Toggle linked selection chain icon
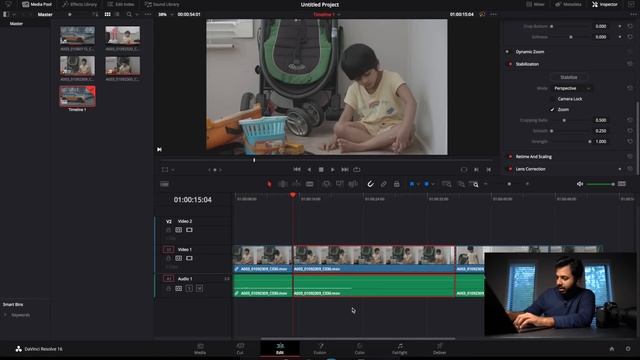Viewport: 640px width, 360px height. [x=384, y=184]
